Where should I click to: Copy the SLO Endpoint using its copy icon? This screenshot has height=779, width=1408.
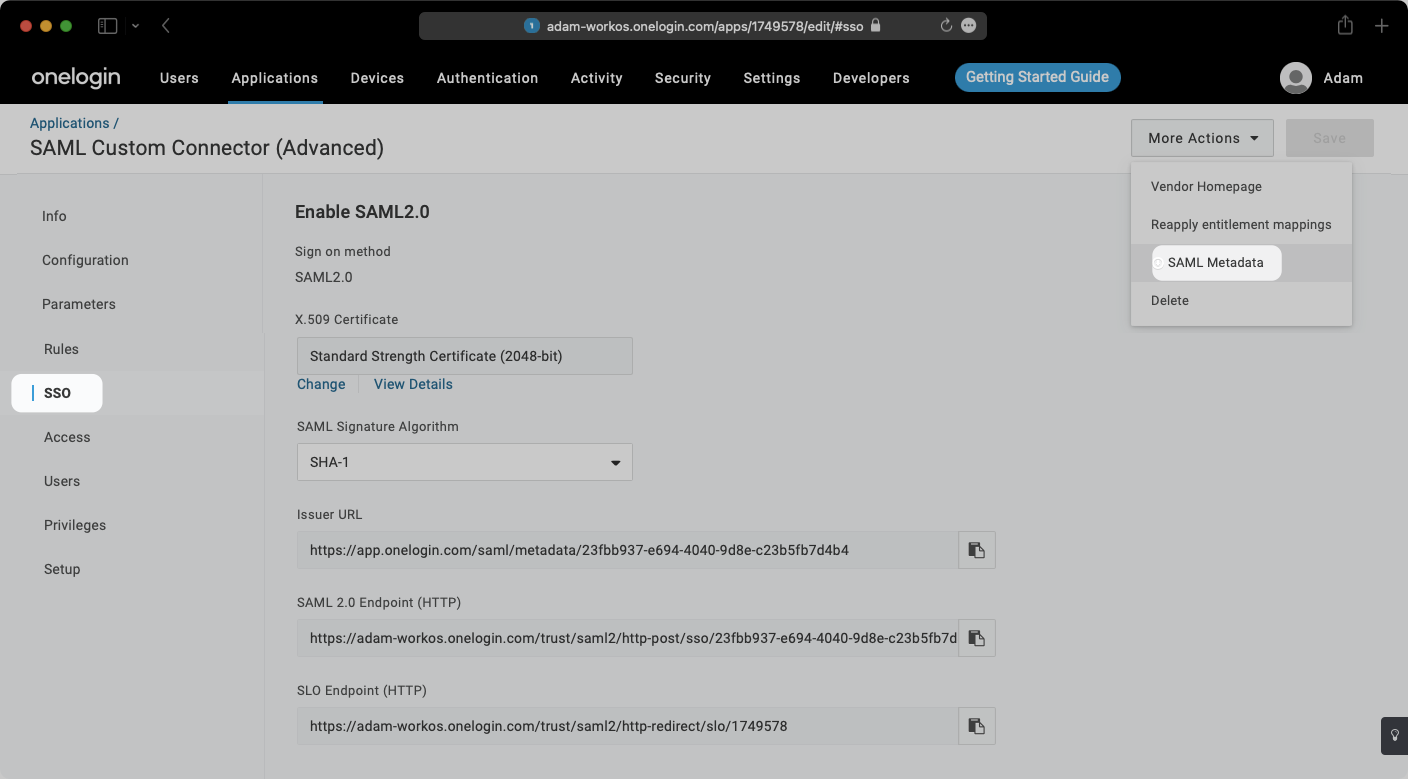976,725
